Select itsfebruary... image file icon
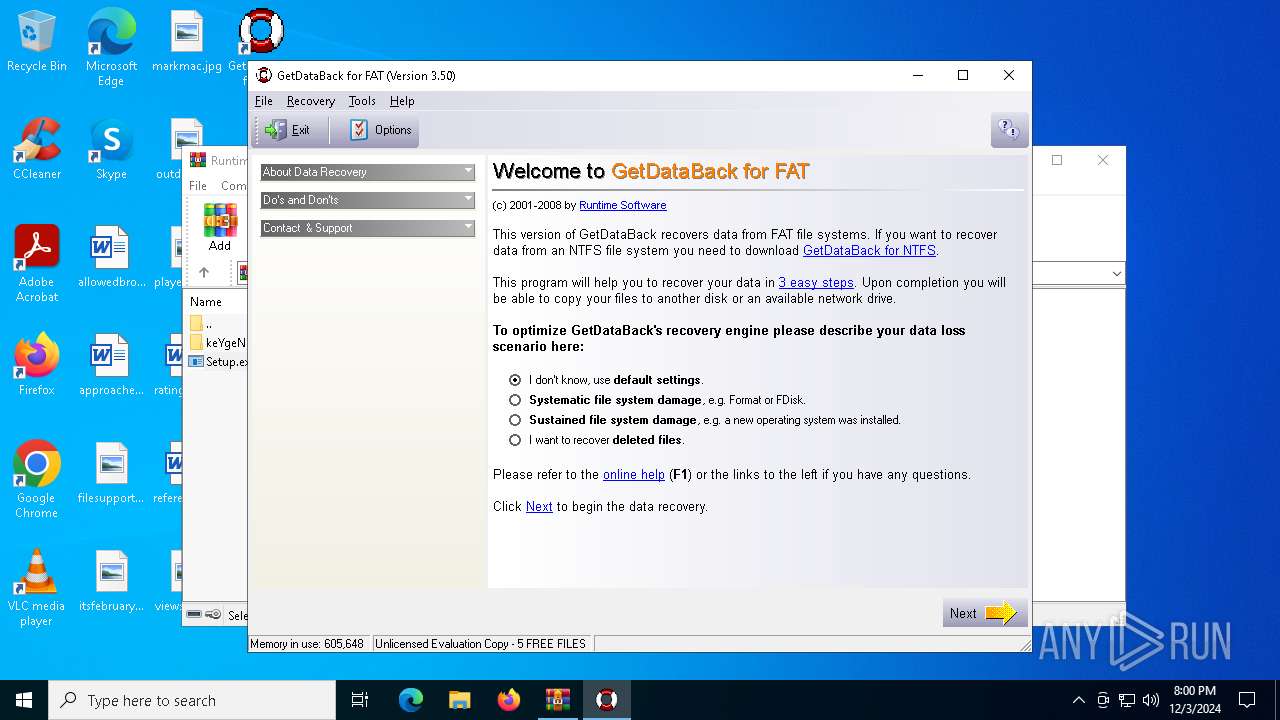Image resolution: width=1280 pixels, height=720 pixels. [x=111, y=582]
